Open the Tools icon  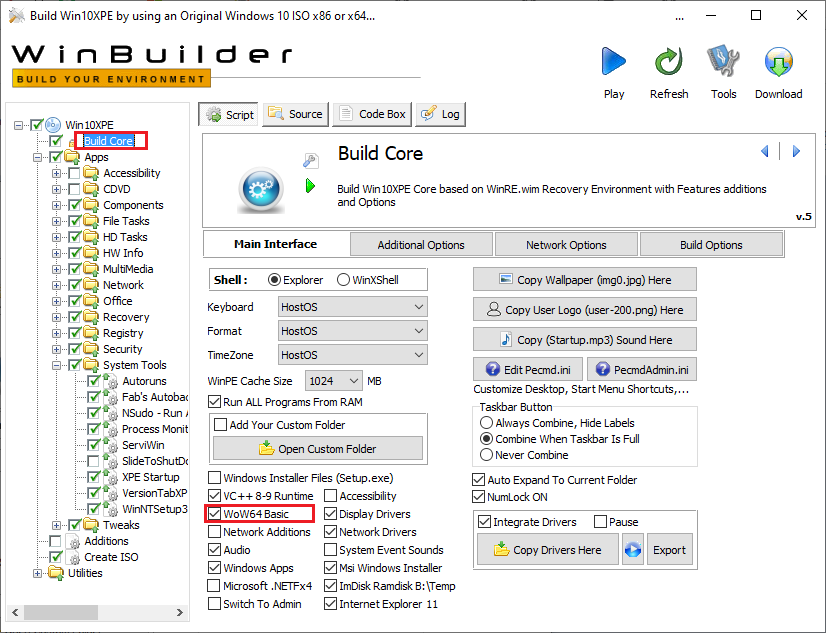click(x=723, y=61)
